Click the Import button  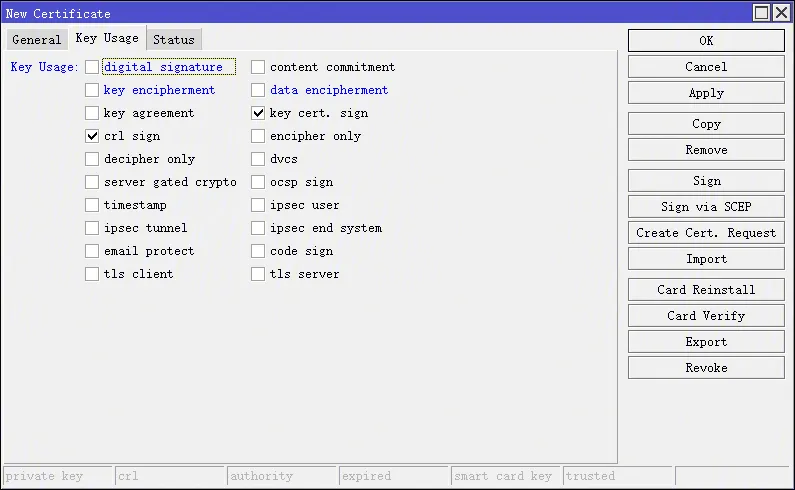click(x=706, y=259)
